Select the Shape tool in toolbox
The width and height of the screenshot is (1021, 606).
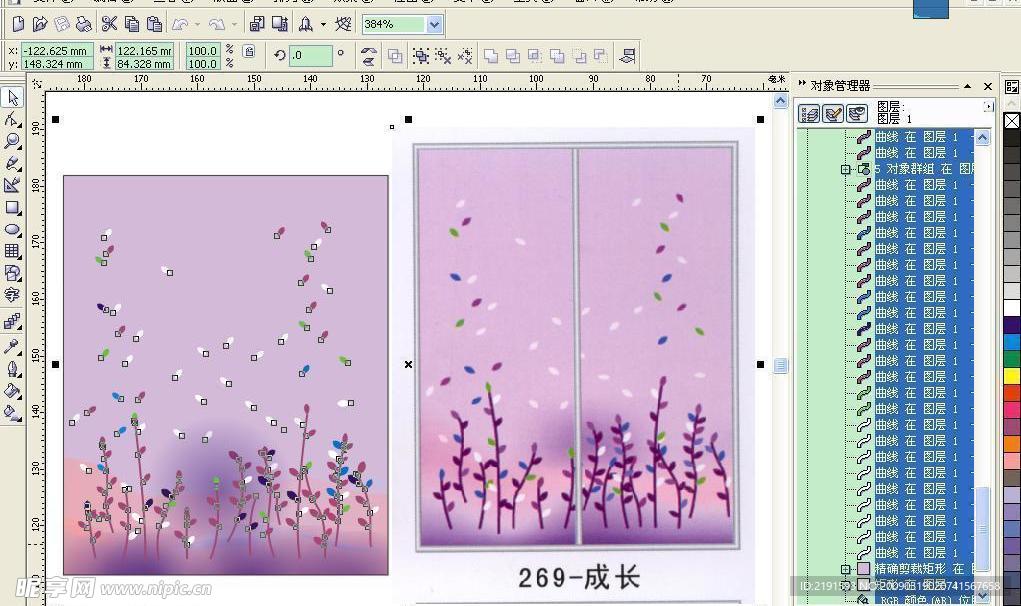[x=12, y=119]
